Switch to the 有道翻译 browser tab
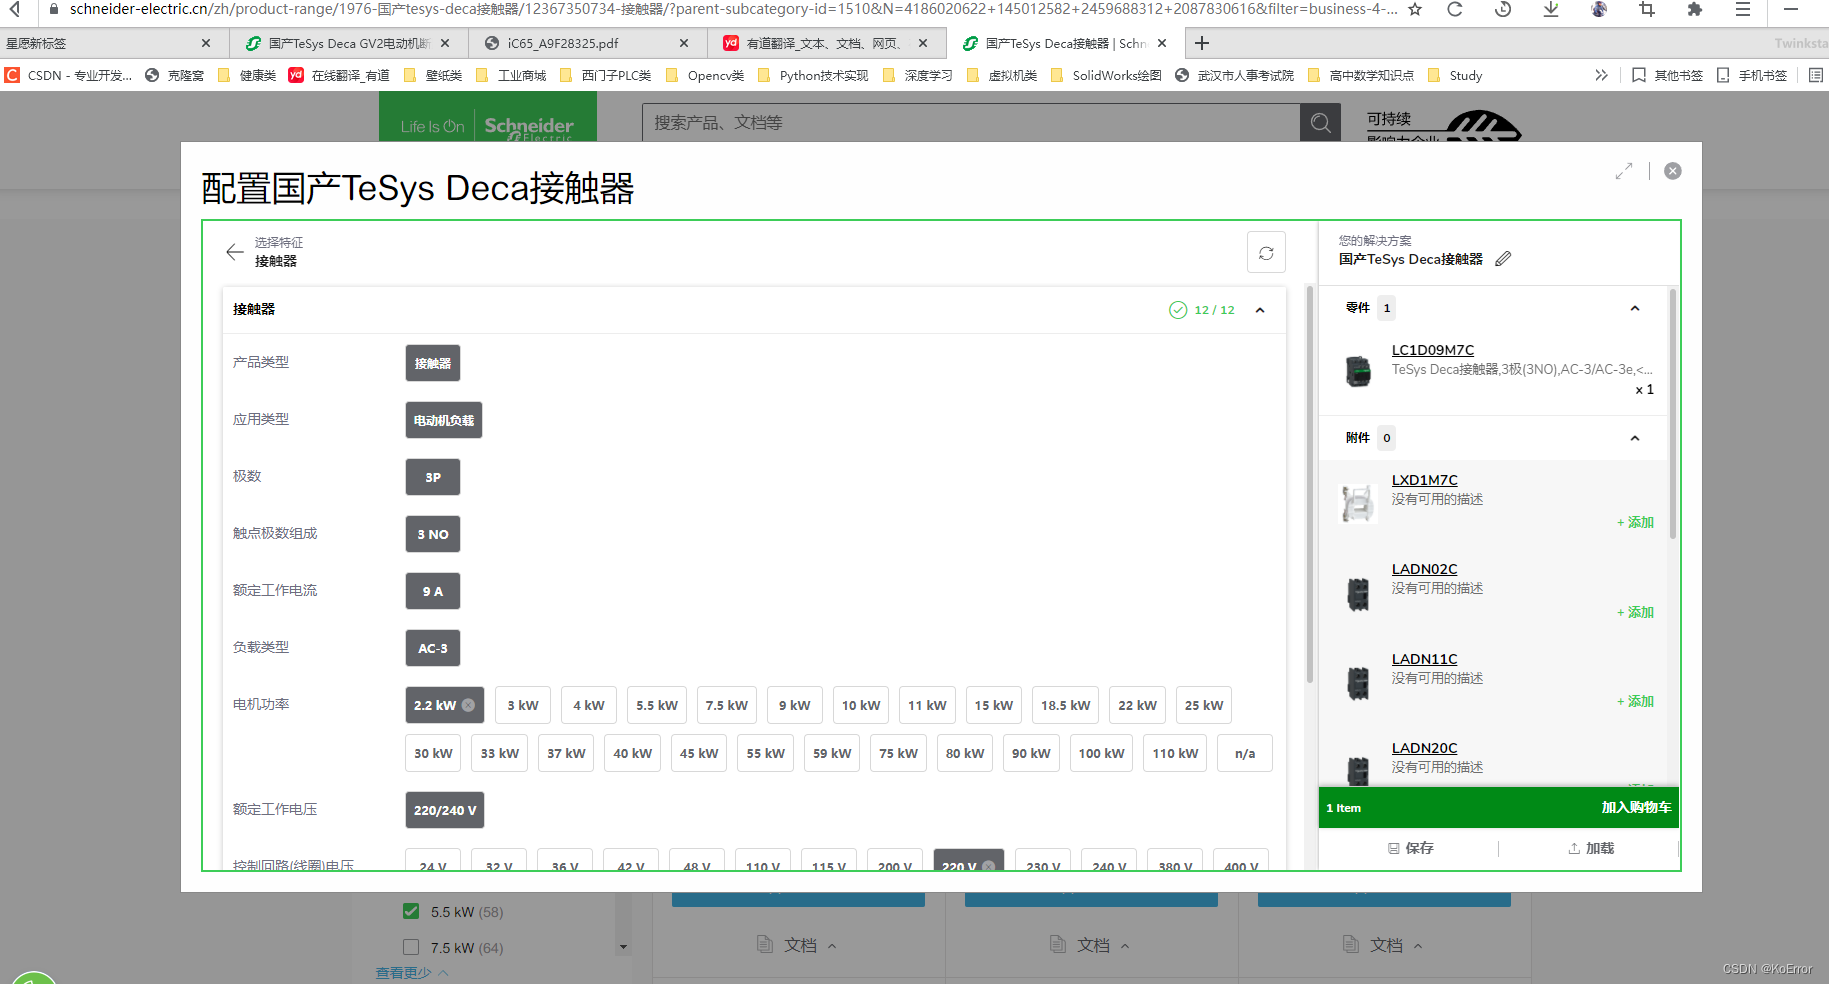 pos(825,44)
